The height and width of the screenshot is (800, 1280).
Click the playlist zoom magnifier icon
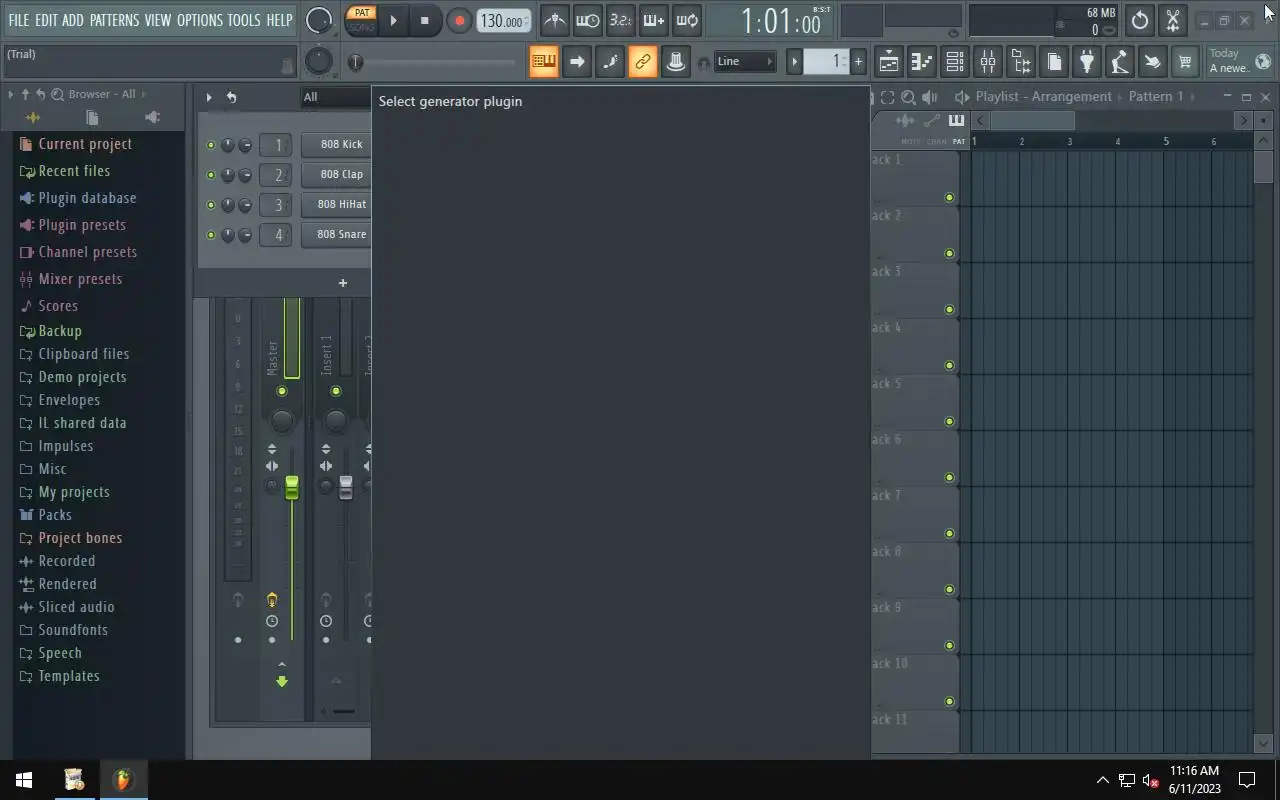(x=908, y=97)
